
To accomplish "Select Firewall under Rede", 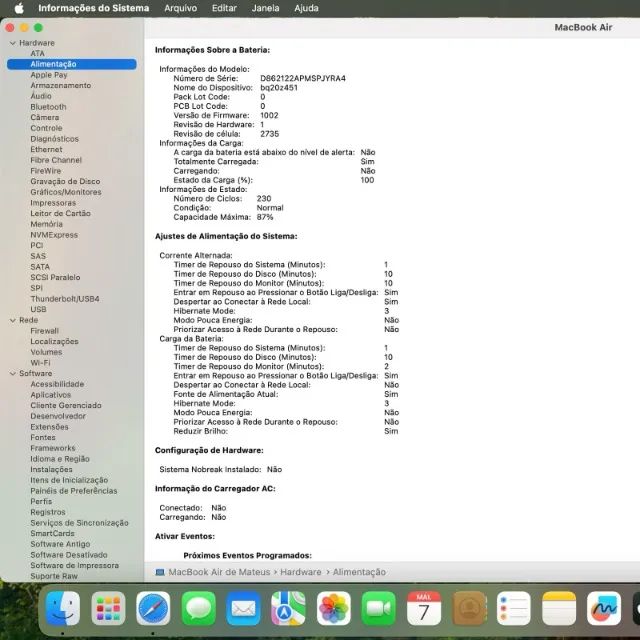I will tap(44, 331).
